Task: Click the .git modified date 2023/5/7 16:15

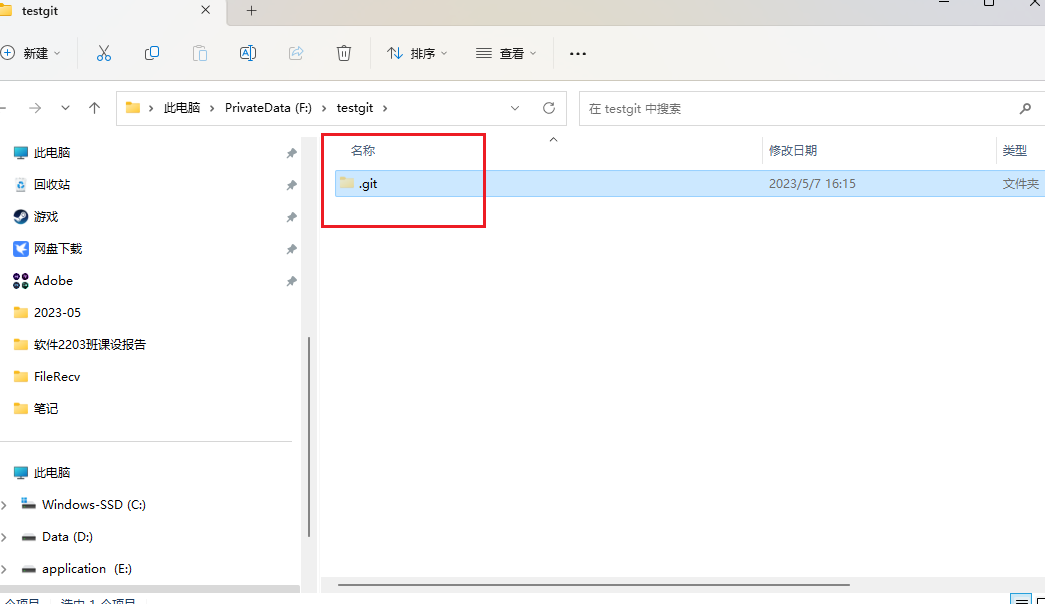Action: pos(812,183)
